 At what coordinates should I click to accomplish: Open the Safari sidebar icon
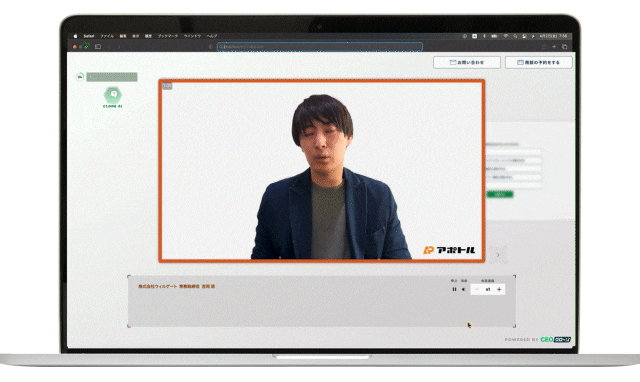coord(98,47)
